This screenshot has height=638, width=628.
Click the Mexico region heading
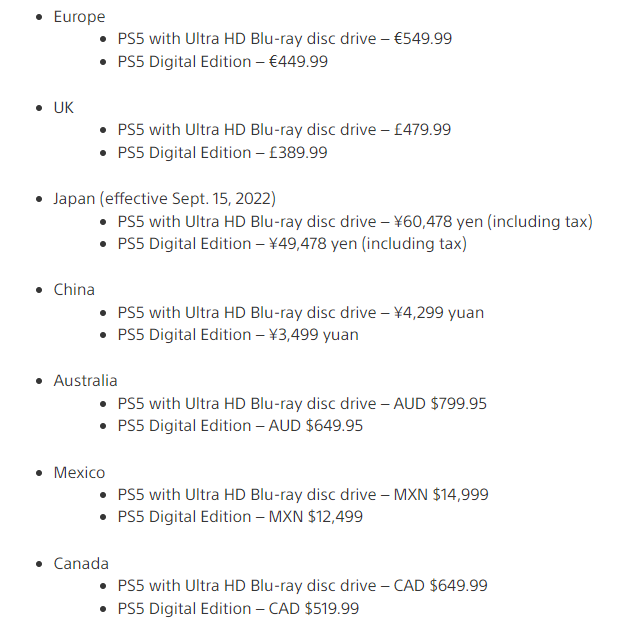click(x=79, y=473)
